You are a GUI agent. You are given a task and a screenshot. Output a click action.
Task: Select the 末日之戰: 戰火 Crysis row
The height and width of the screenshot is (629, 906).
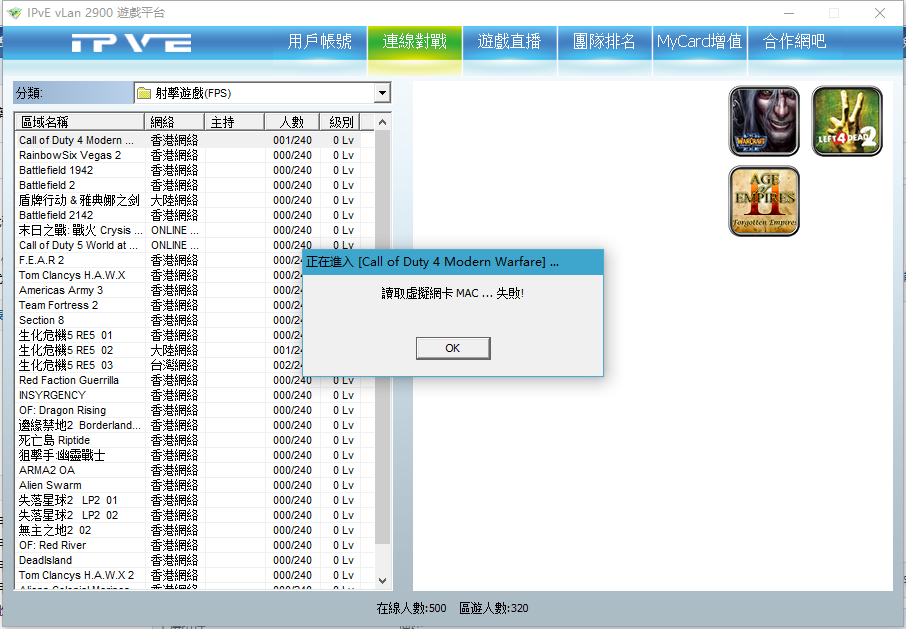pos(194,230)
